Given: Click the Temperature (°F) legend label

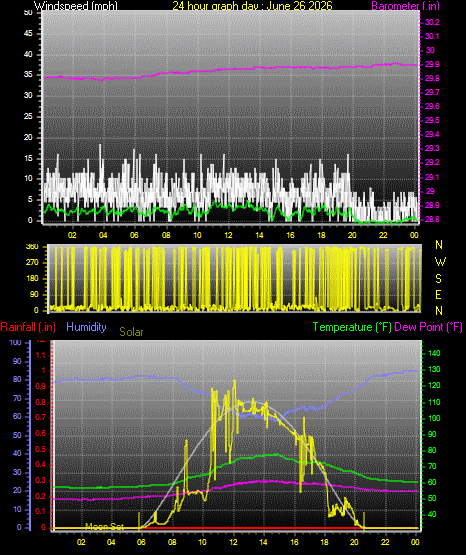Looking at the screenshot, I should click(x=352, y=327).
